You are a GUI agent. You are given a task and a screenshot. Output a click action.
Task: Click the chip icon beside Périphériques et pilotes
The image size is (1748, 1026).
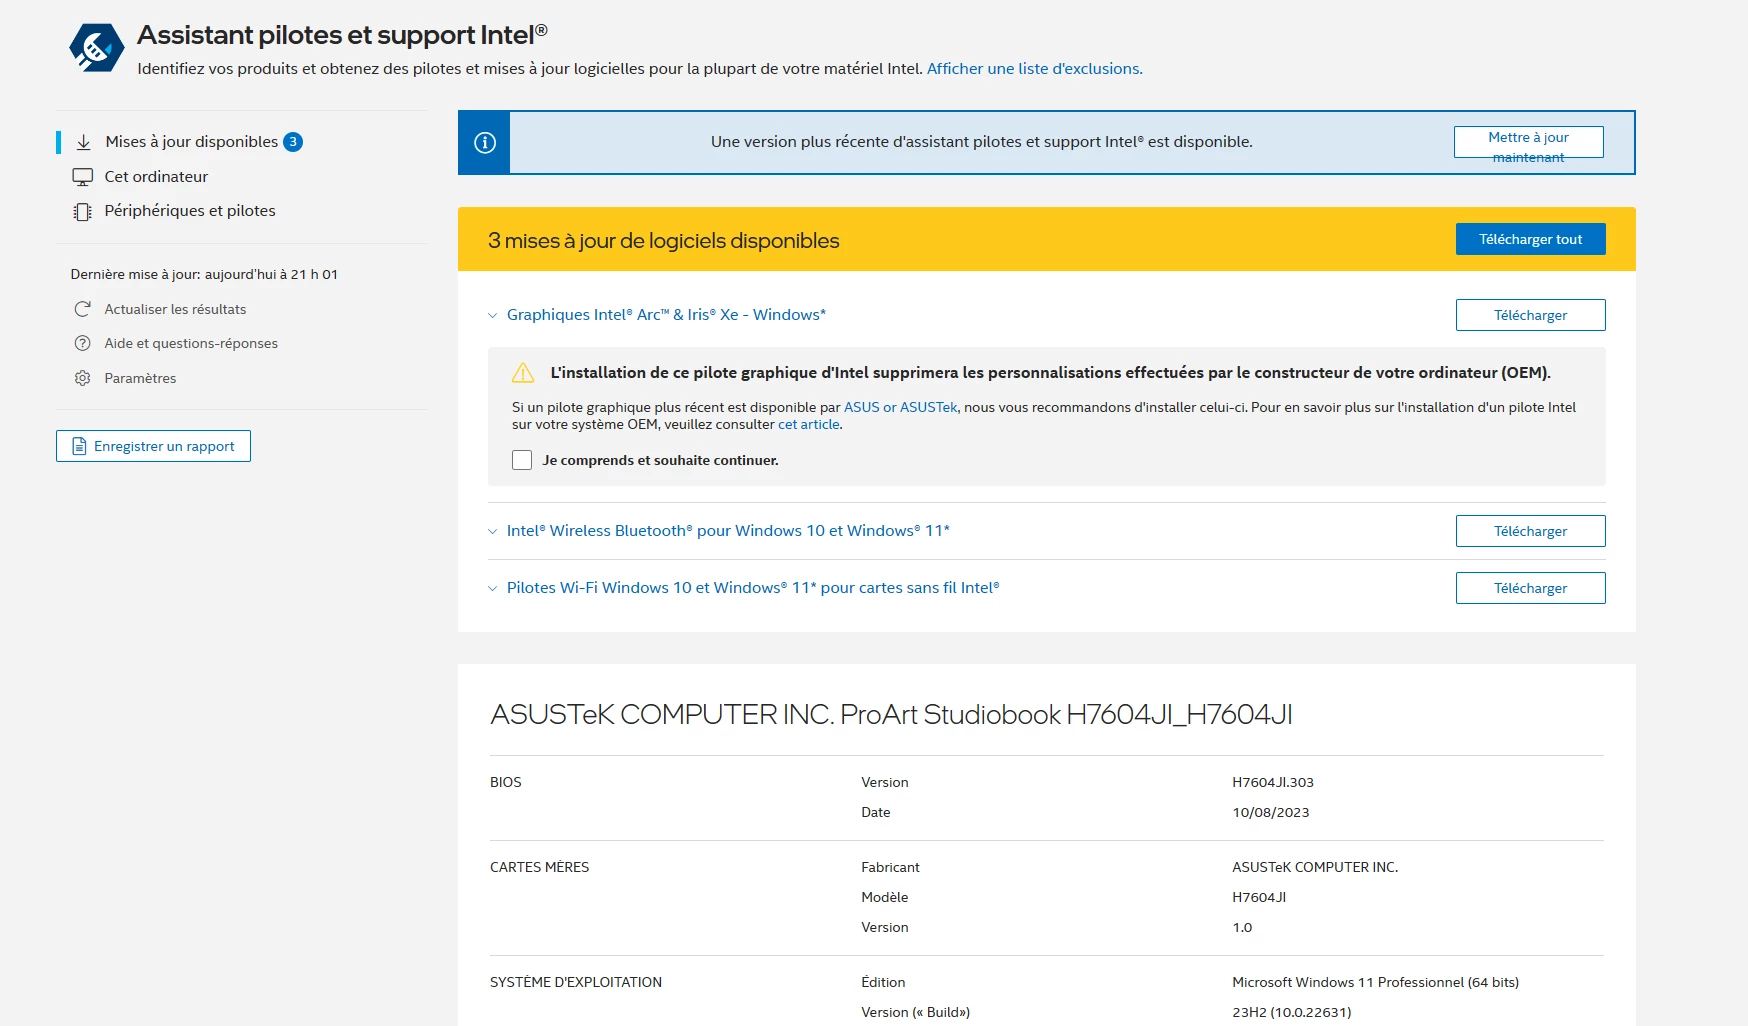83,212
